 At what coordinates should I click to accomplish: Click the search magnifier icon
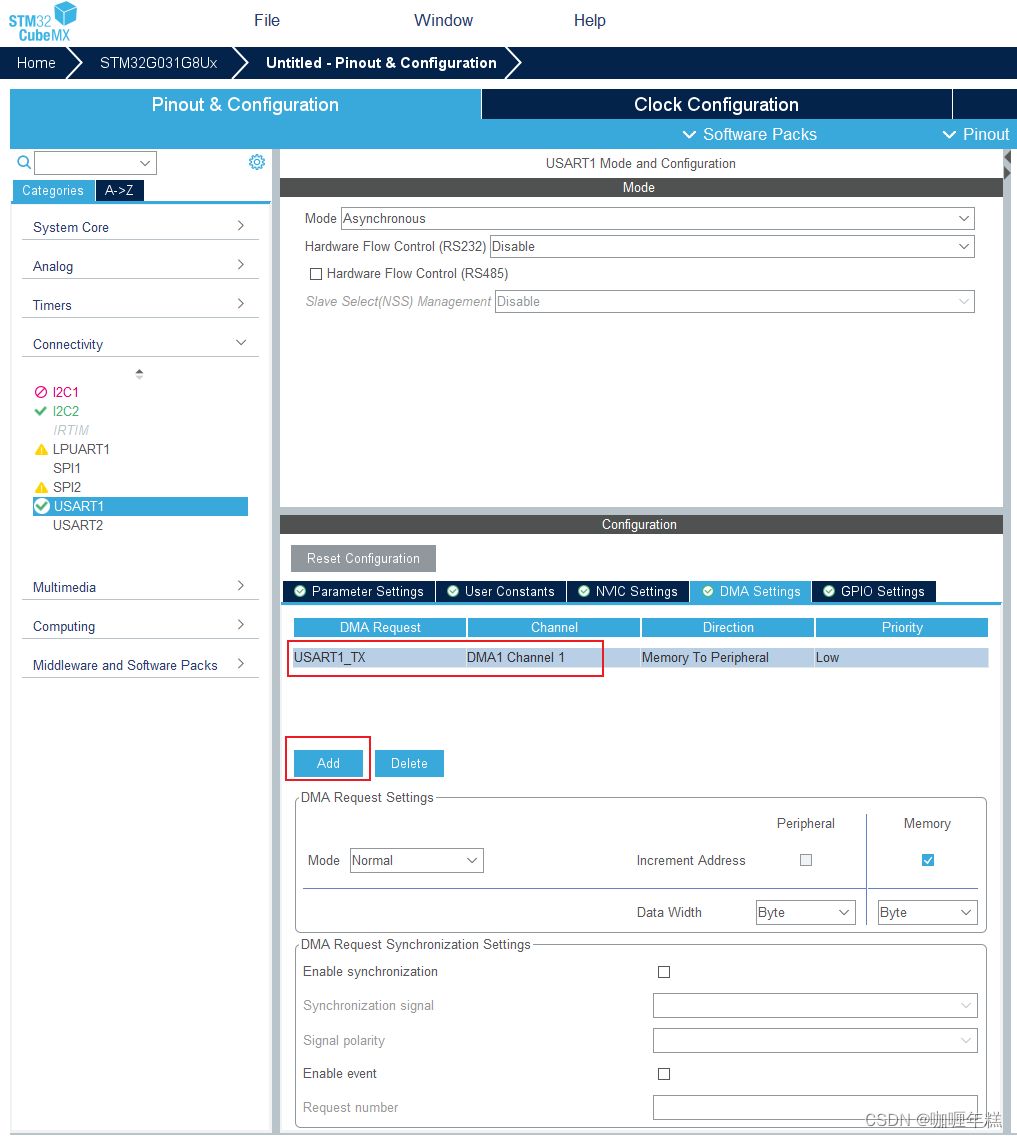24,162
